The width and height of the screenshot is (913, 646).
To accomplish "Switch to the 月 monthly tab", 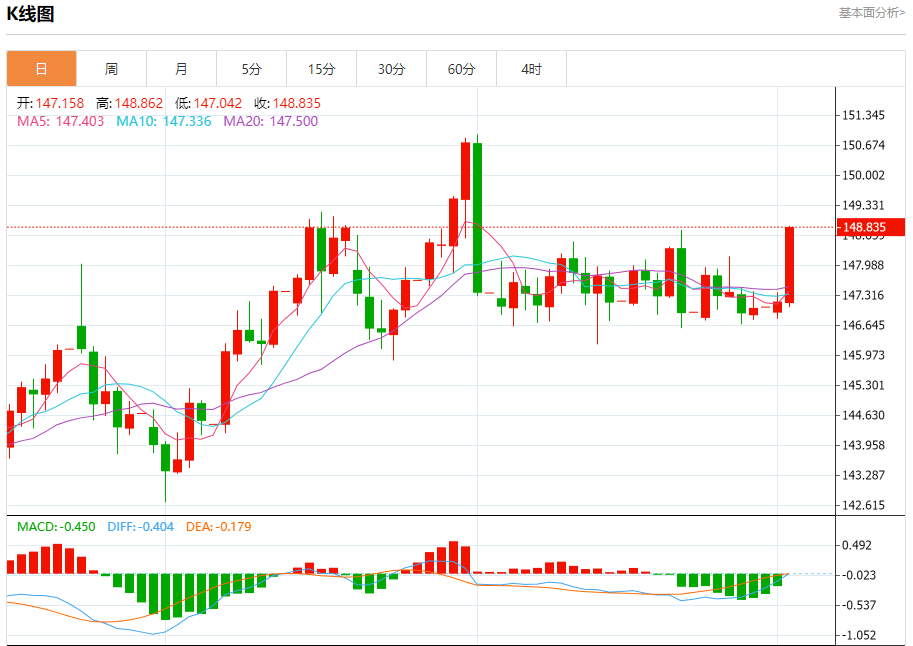I will (181, 69).
